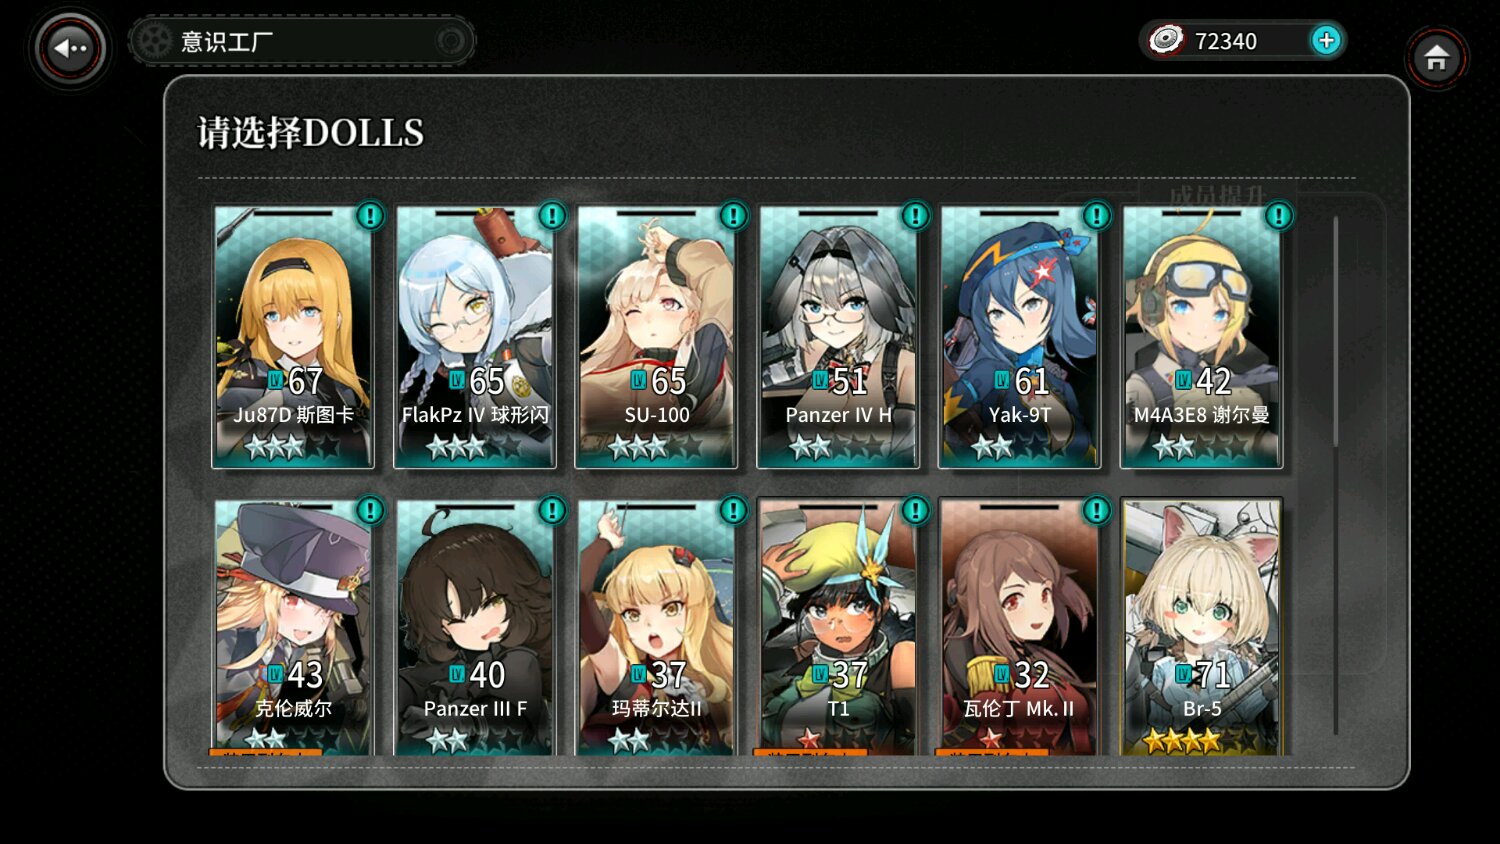Select the Panzer IV H doll
1500x844 pixels.
click(838, 338)
